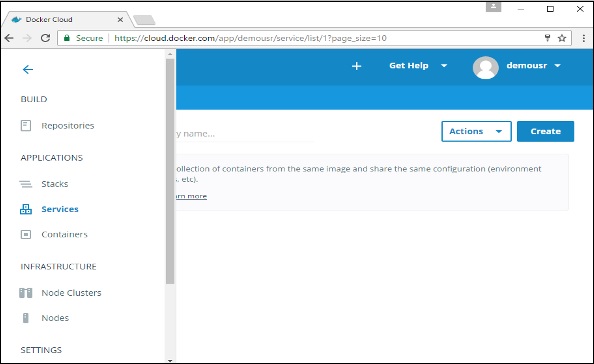Image resolution: width=594 pixels, height=364 pixels.
Task: Expand the Actions dropdown
Action: click(x=476, y=131)
